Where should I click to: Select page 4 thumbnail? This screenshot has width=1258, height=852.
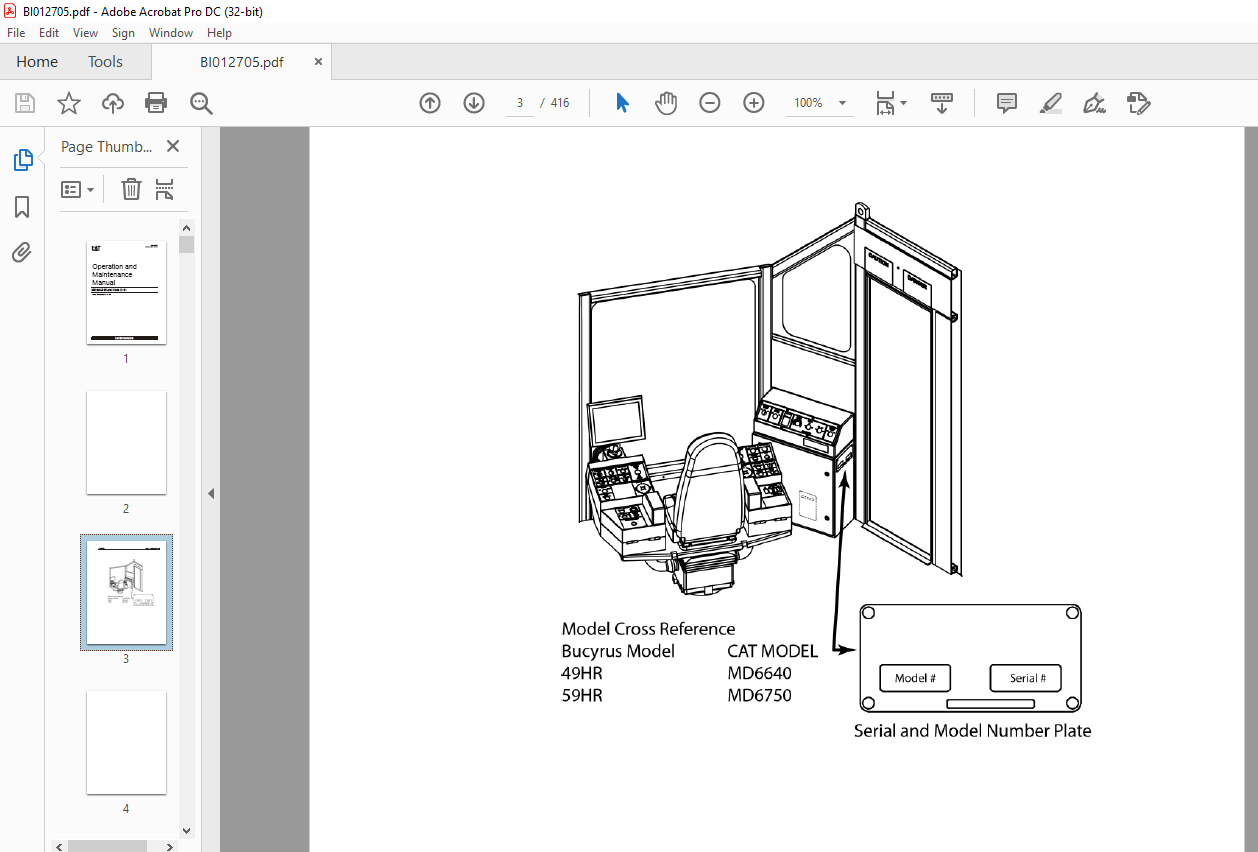tap(126, 743)
